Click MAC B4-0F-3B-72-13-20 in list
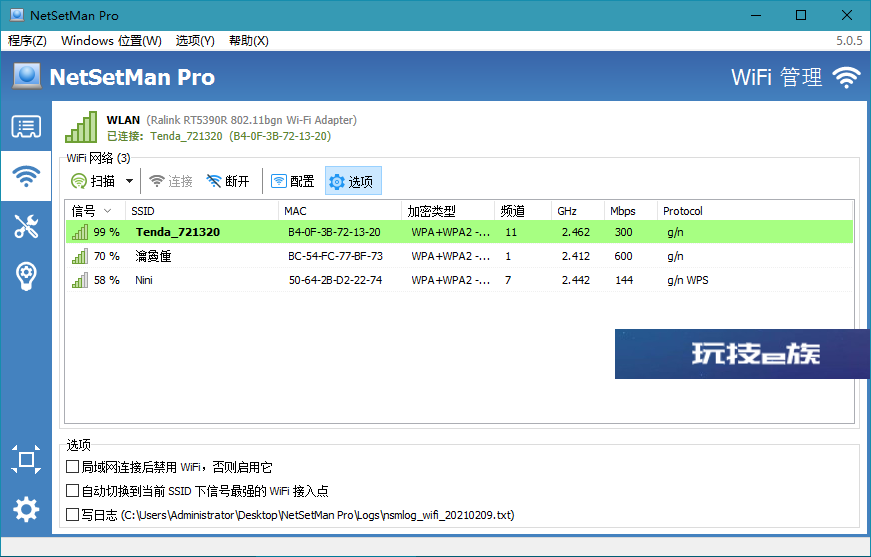Viewport: 871px width, 557px height. click(334, 232)
